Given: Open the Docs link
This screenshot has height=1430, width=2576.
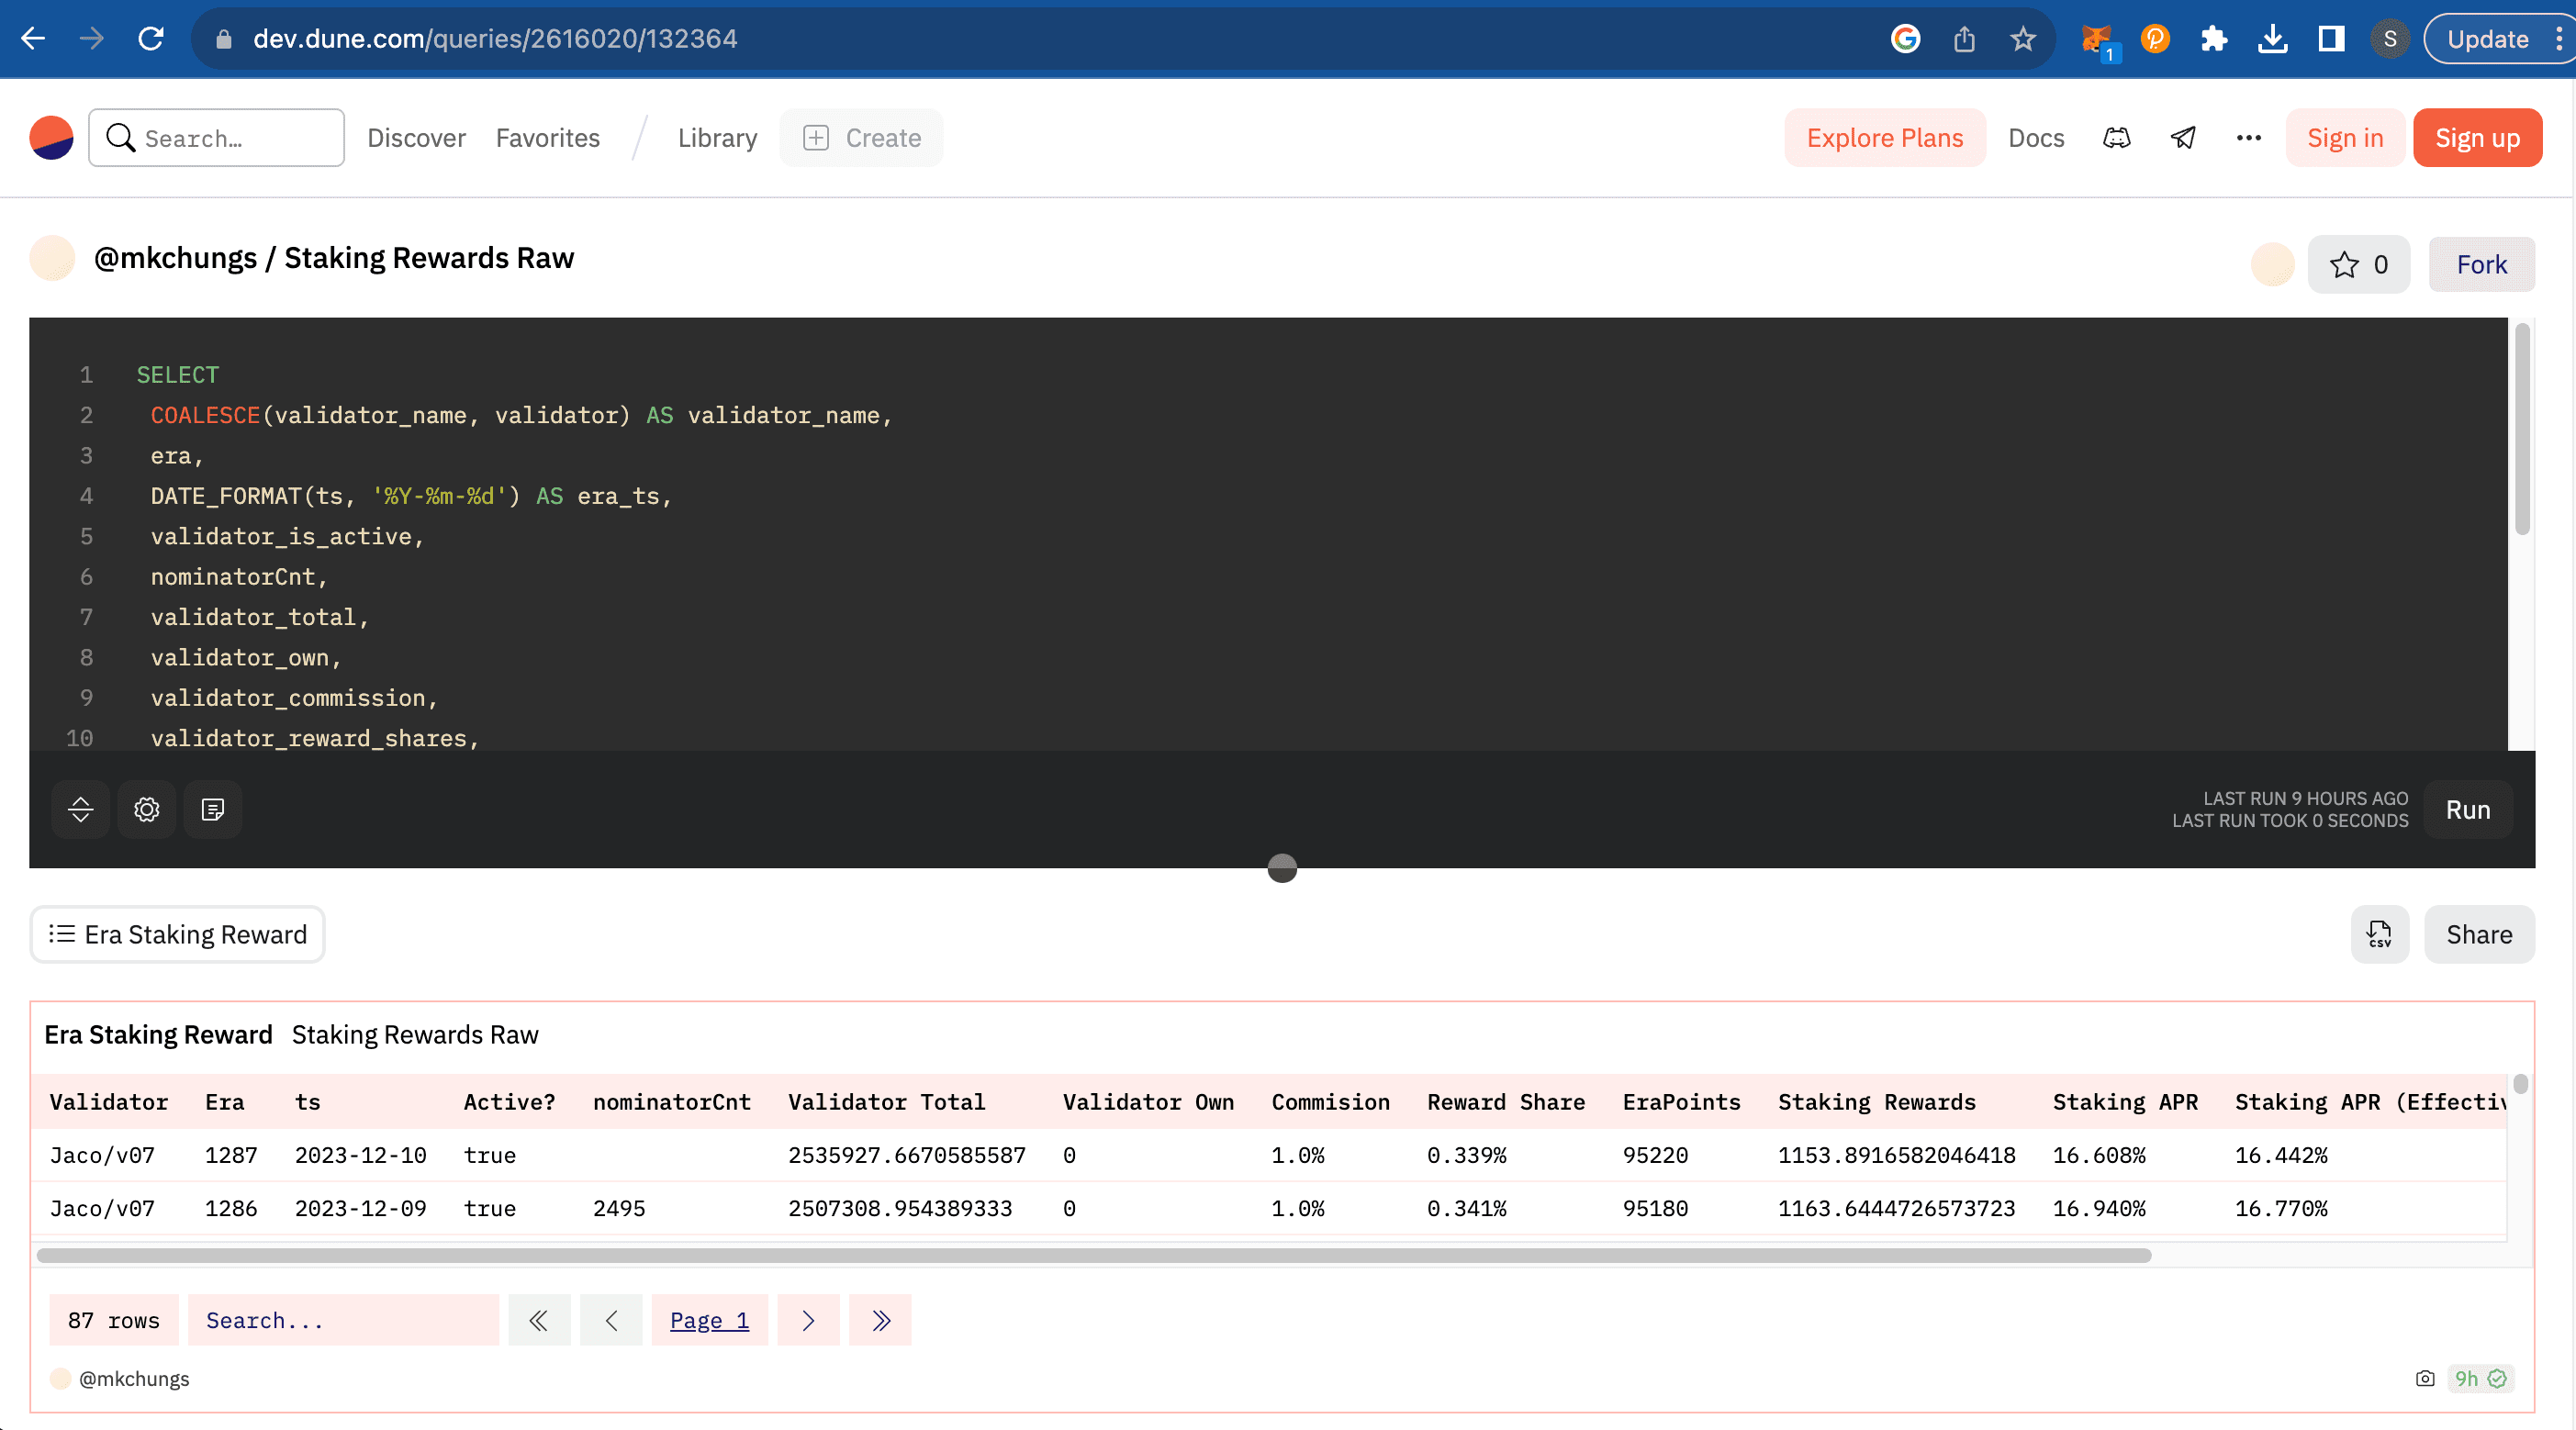Looking at the screenshot, I should pos(2036,138).
